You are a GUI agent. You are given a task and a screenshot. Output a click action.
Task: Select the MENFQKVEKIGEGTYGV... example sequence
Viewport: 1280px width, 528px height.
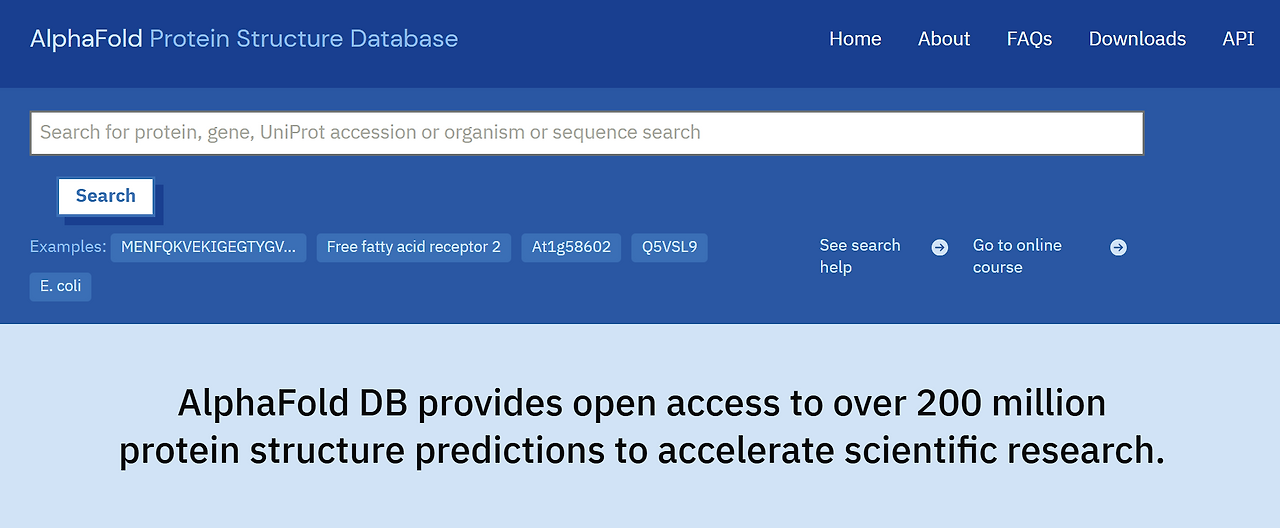click(209, 247)
